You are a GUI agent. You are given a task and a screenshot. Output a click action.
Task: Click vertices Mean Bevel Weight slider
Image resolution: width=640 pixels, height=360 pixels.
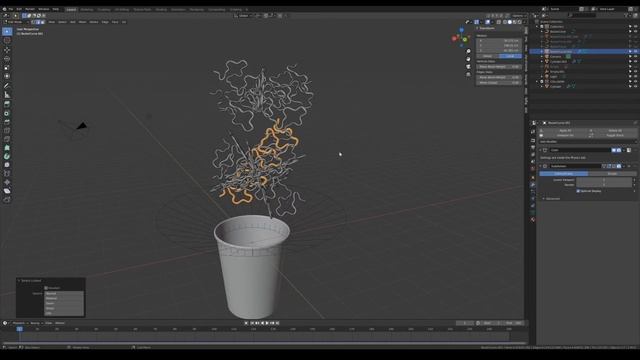(499, 67)
